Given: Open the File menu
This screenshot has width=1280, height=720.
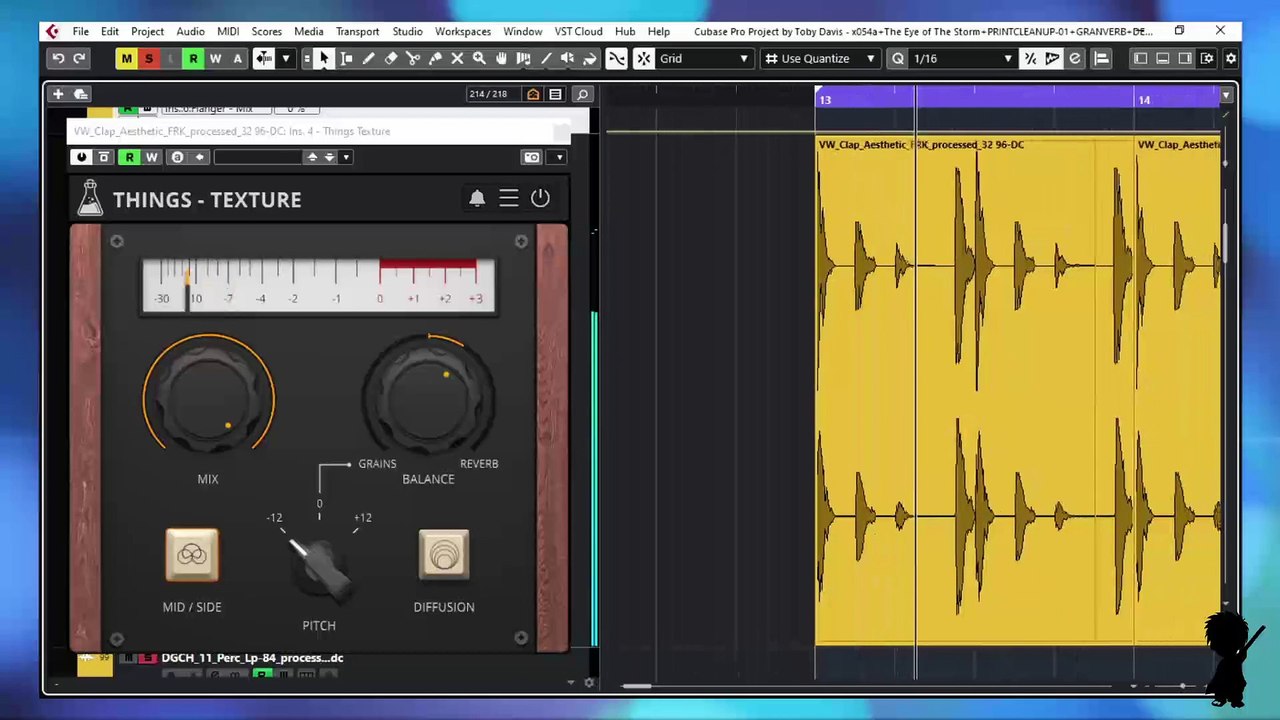Looking at the screenshot, I should (x=80, y=31).
